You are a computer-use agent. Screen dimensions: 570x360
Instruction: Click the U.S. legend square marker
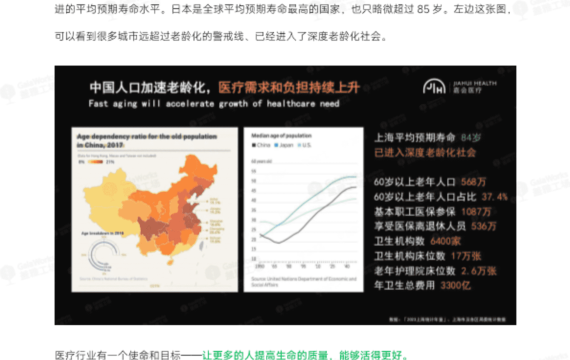tap(300, 145)
